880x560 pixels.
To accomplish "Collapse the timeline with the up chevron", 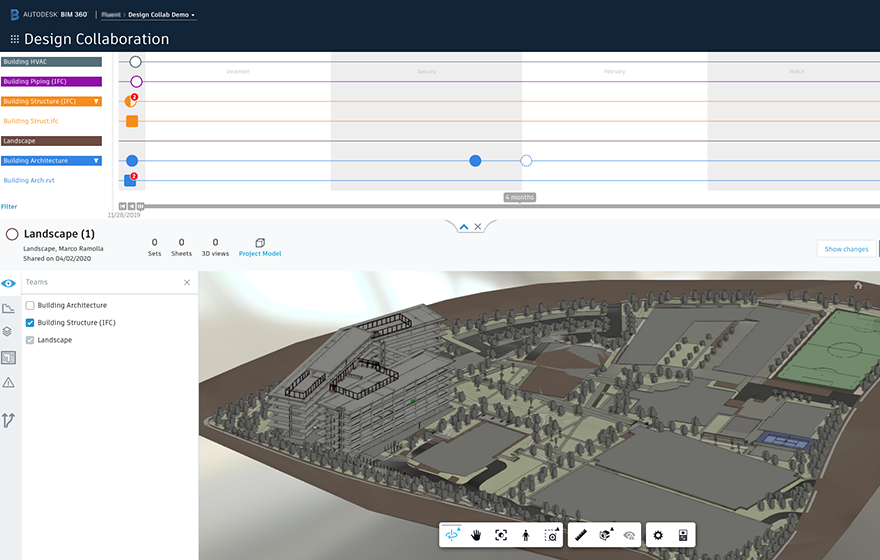I will click(464, 227).
